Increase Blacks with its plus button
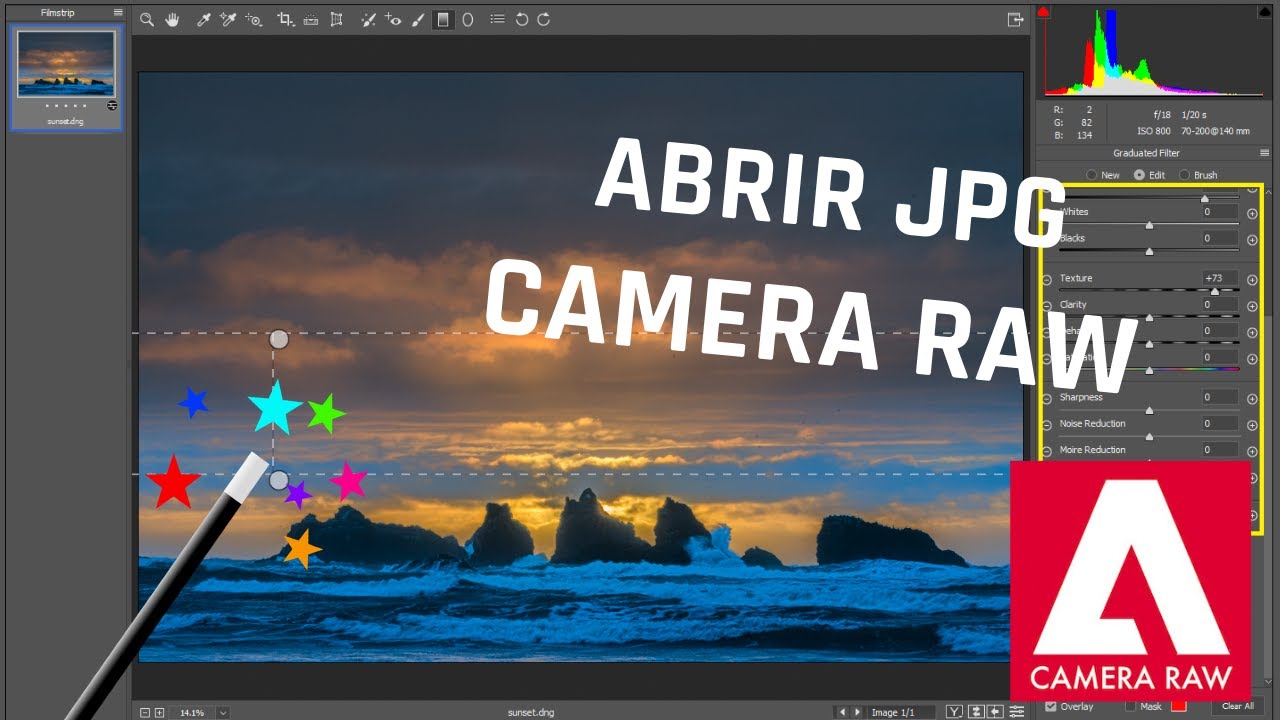This screenshot has height=720, width=1280. [1252, 240]
